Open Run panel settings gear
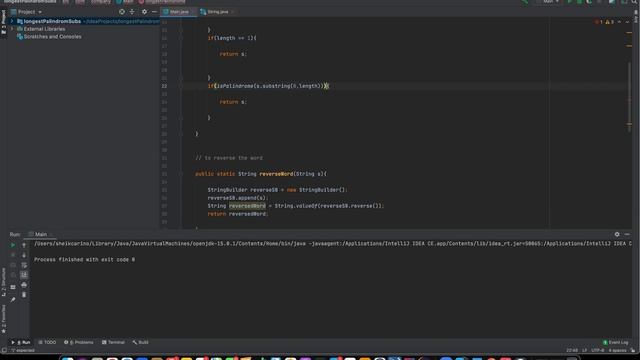Image resolution: width=640 pixels, height=360 pixels. 617,234
